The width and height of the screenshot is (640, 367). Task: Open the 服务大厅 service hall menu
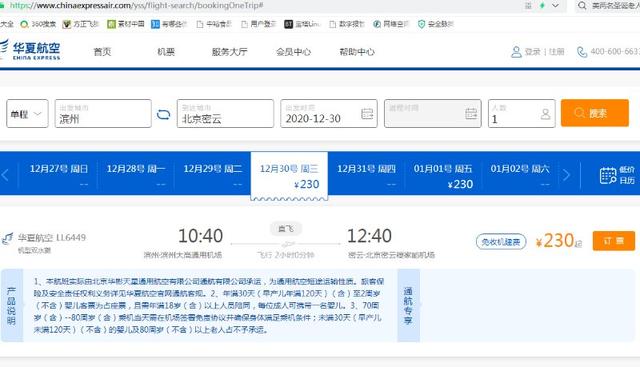[229, 52]
